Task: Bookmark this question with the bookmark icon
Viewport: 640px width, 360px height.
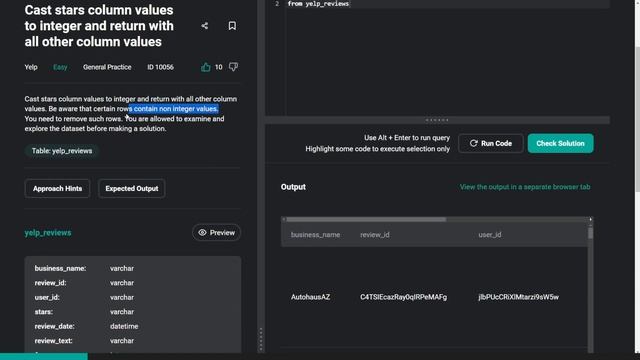Action: 232,26
